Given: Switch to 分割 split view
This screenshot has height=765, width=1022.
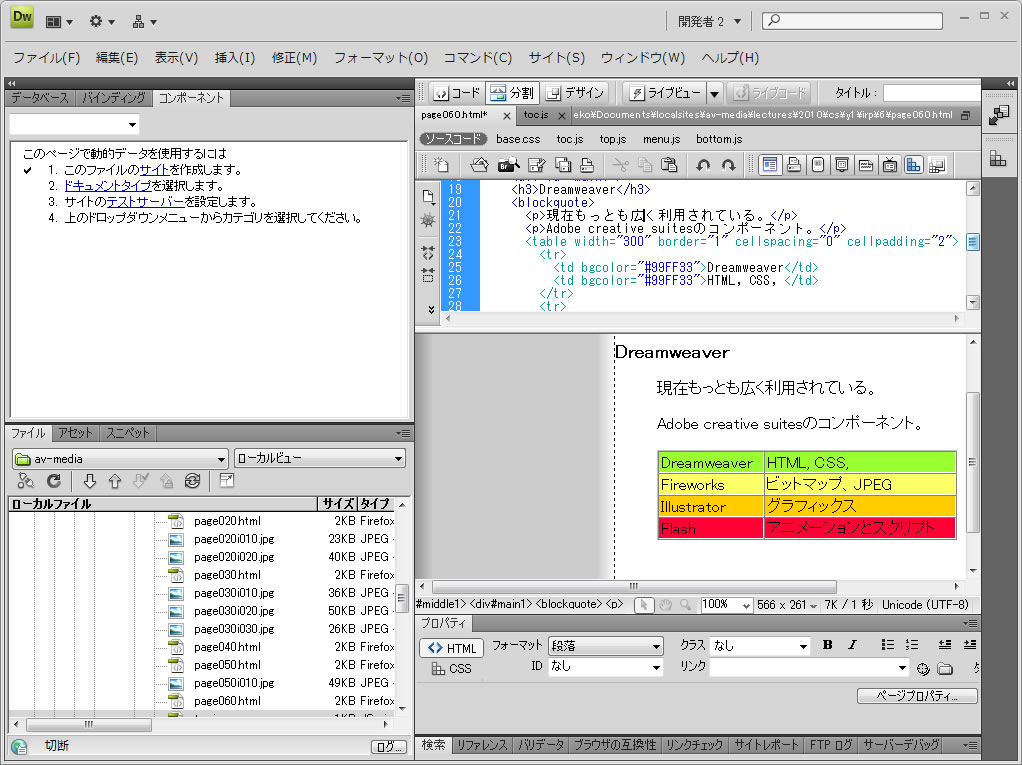Looking at the screenshot, I should [x=512, y=93].
